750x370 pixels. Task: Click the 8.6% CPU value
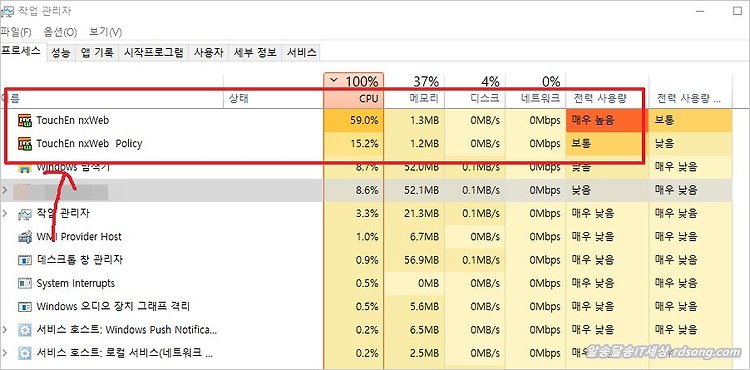pyautogui.click(x=367, y=190)
